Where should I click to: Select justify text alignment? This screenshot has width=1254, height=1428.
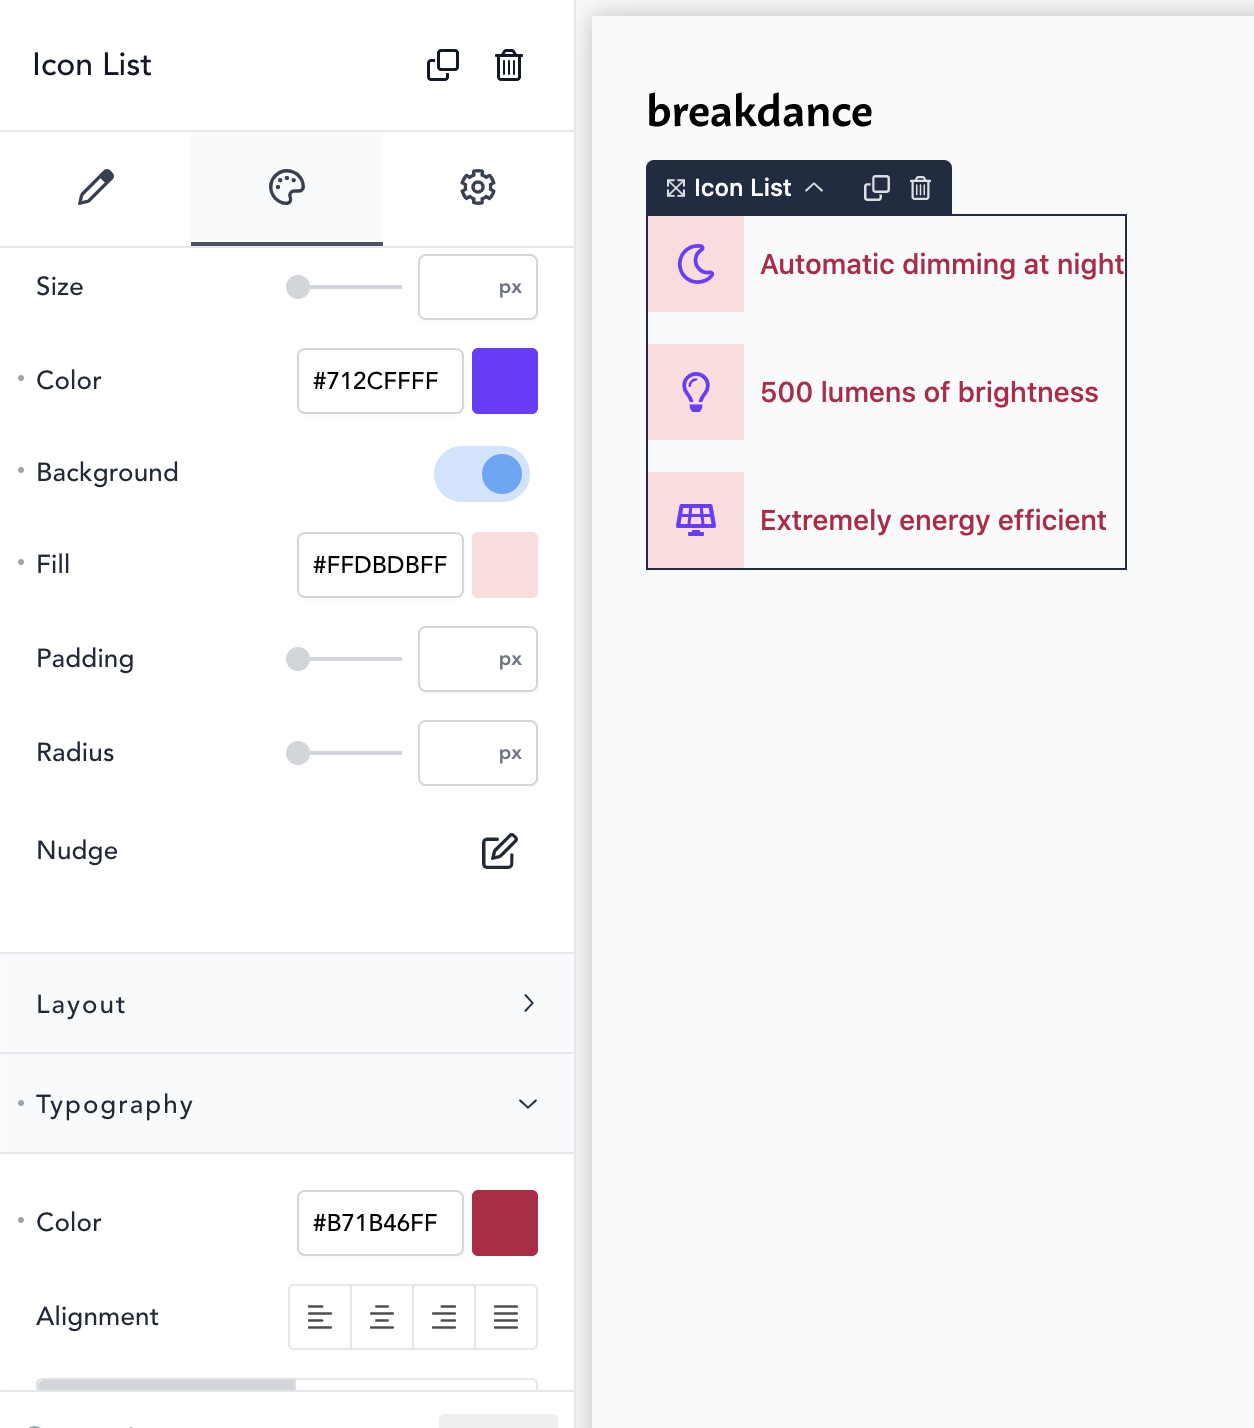[x=505, y=1317]
